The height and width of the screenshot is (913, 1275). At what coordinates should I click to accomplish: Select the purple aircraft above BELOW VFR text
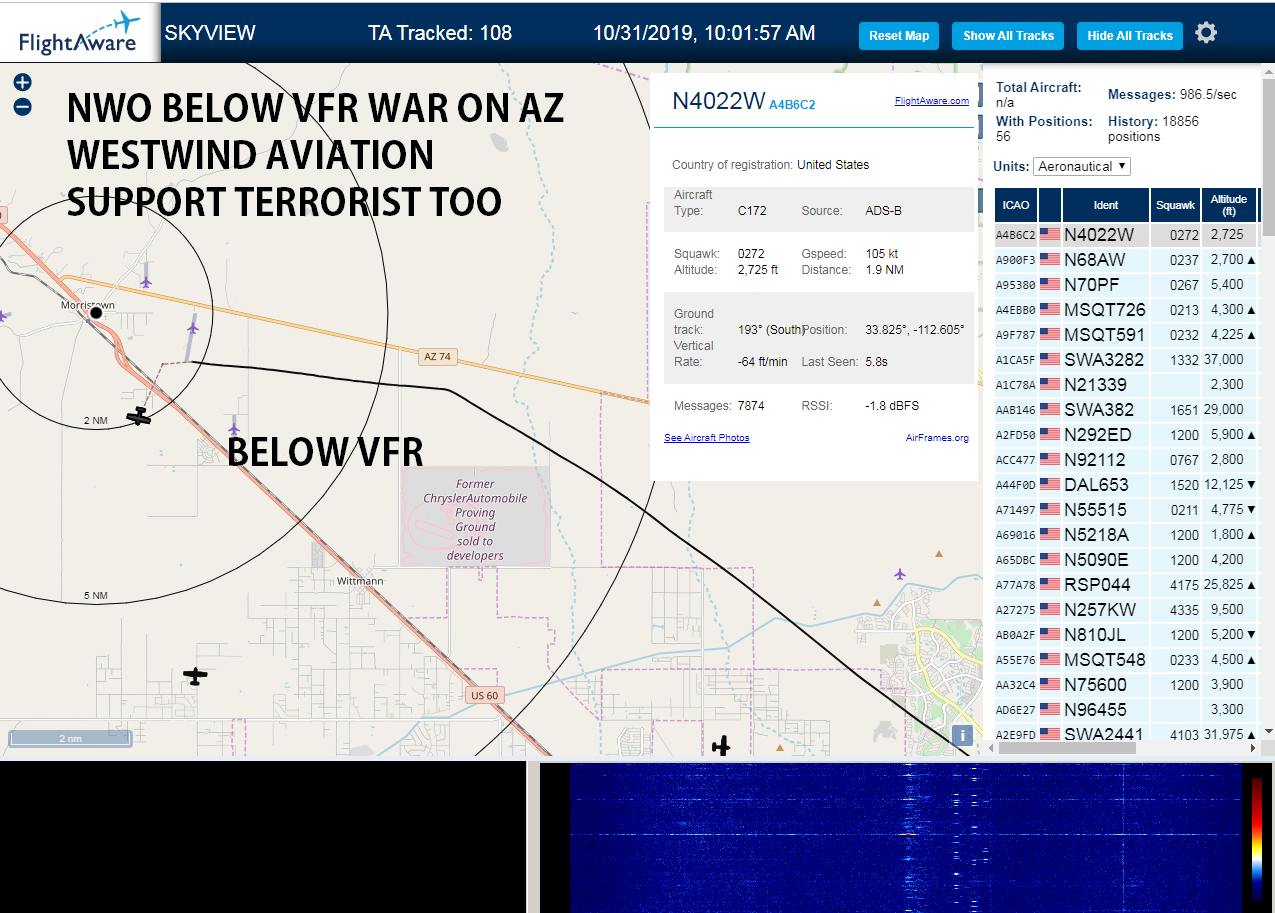coord(233,427)
